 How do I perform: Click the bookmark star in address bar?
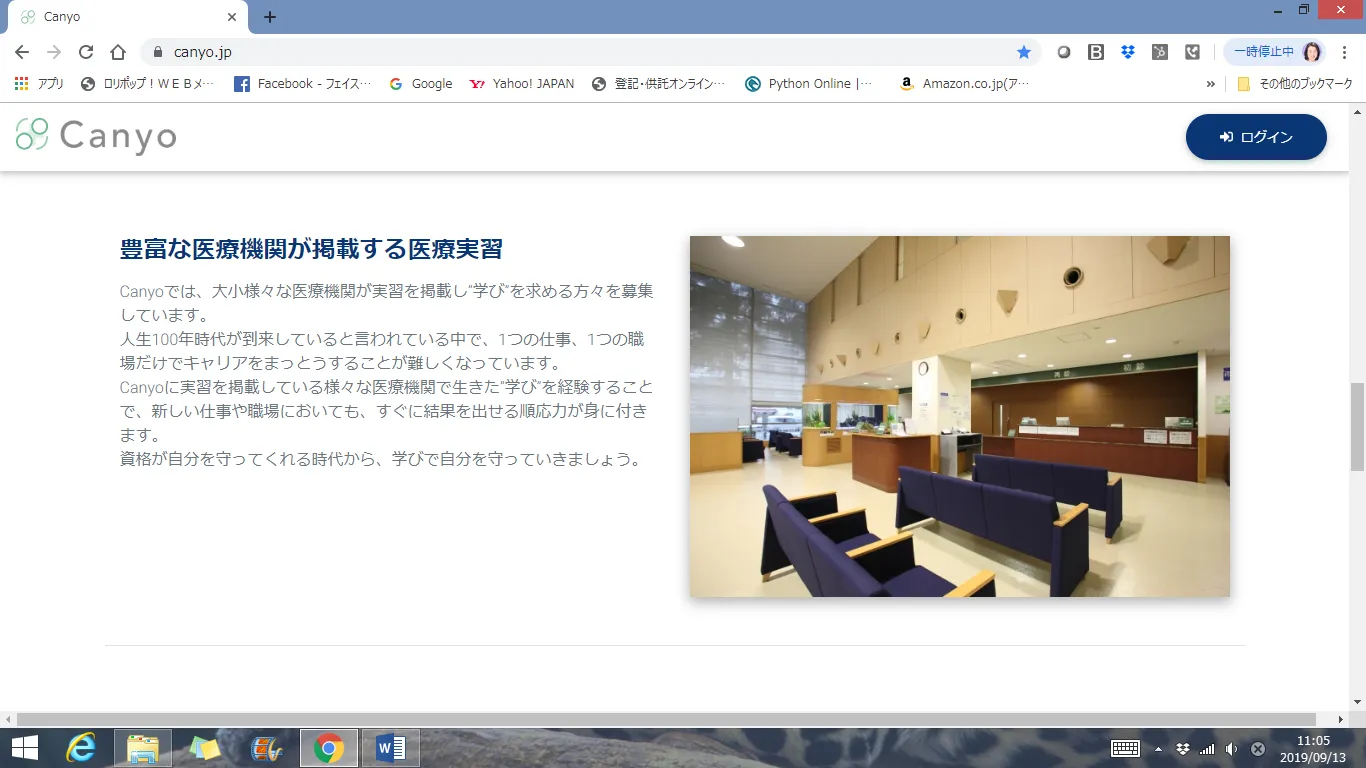[x=1023, y=52]
